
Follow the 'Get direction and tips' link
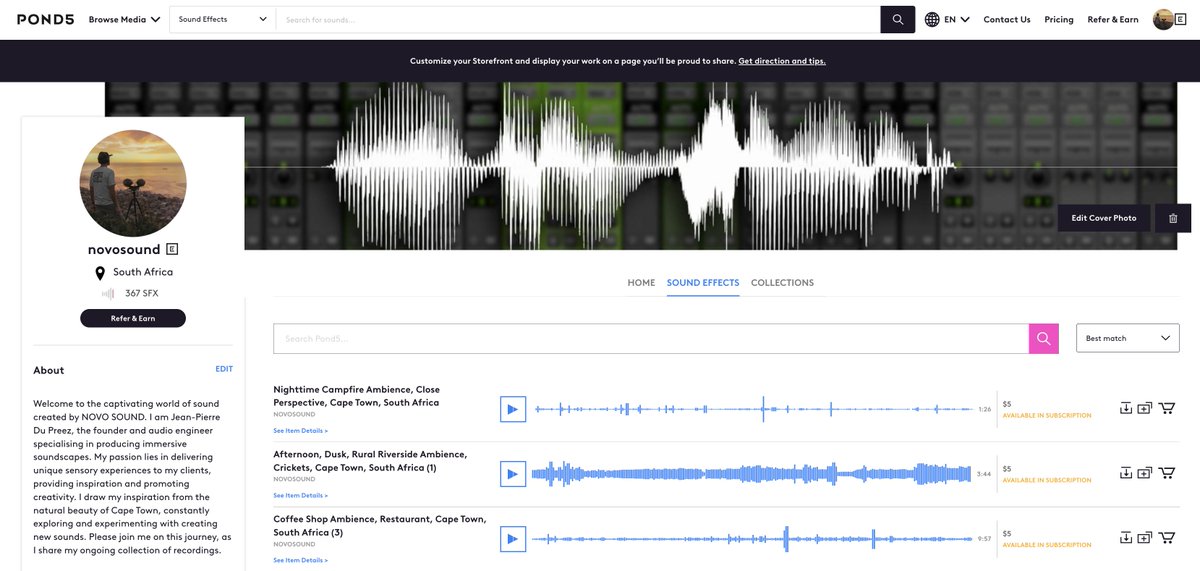point(782,61)
